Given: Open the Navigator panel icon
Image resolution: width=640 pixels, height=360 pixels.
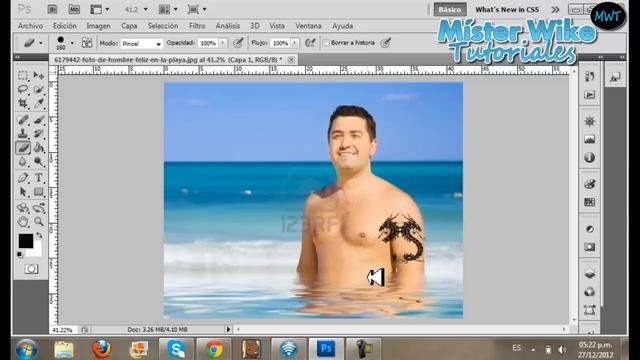Looking at the screenshot, I should (589, 121).
